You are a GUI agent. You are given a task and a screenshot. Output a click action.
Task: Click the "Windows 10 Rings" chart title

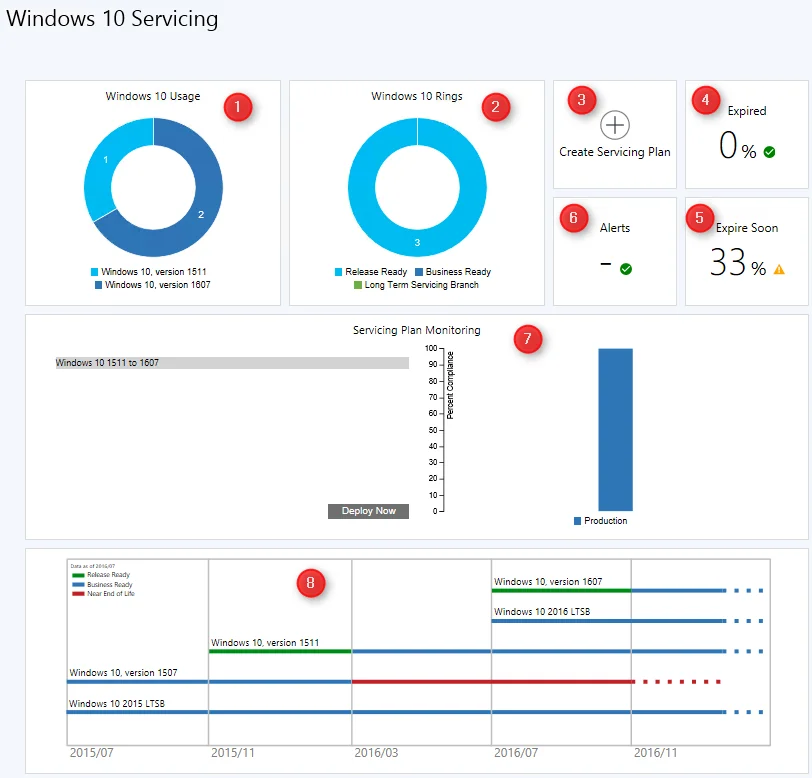coord(417,96)
